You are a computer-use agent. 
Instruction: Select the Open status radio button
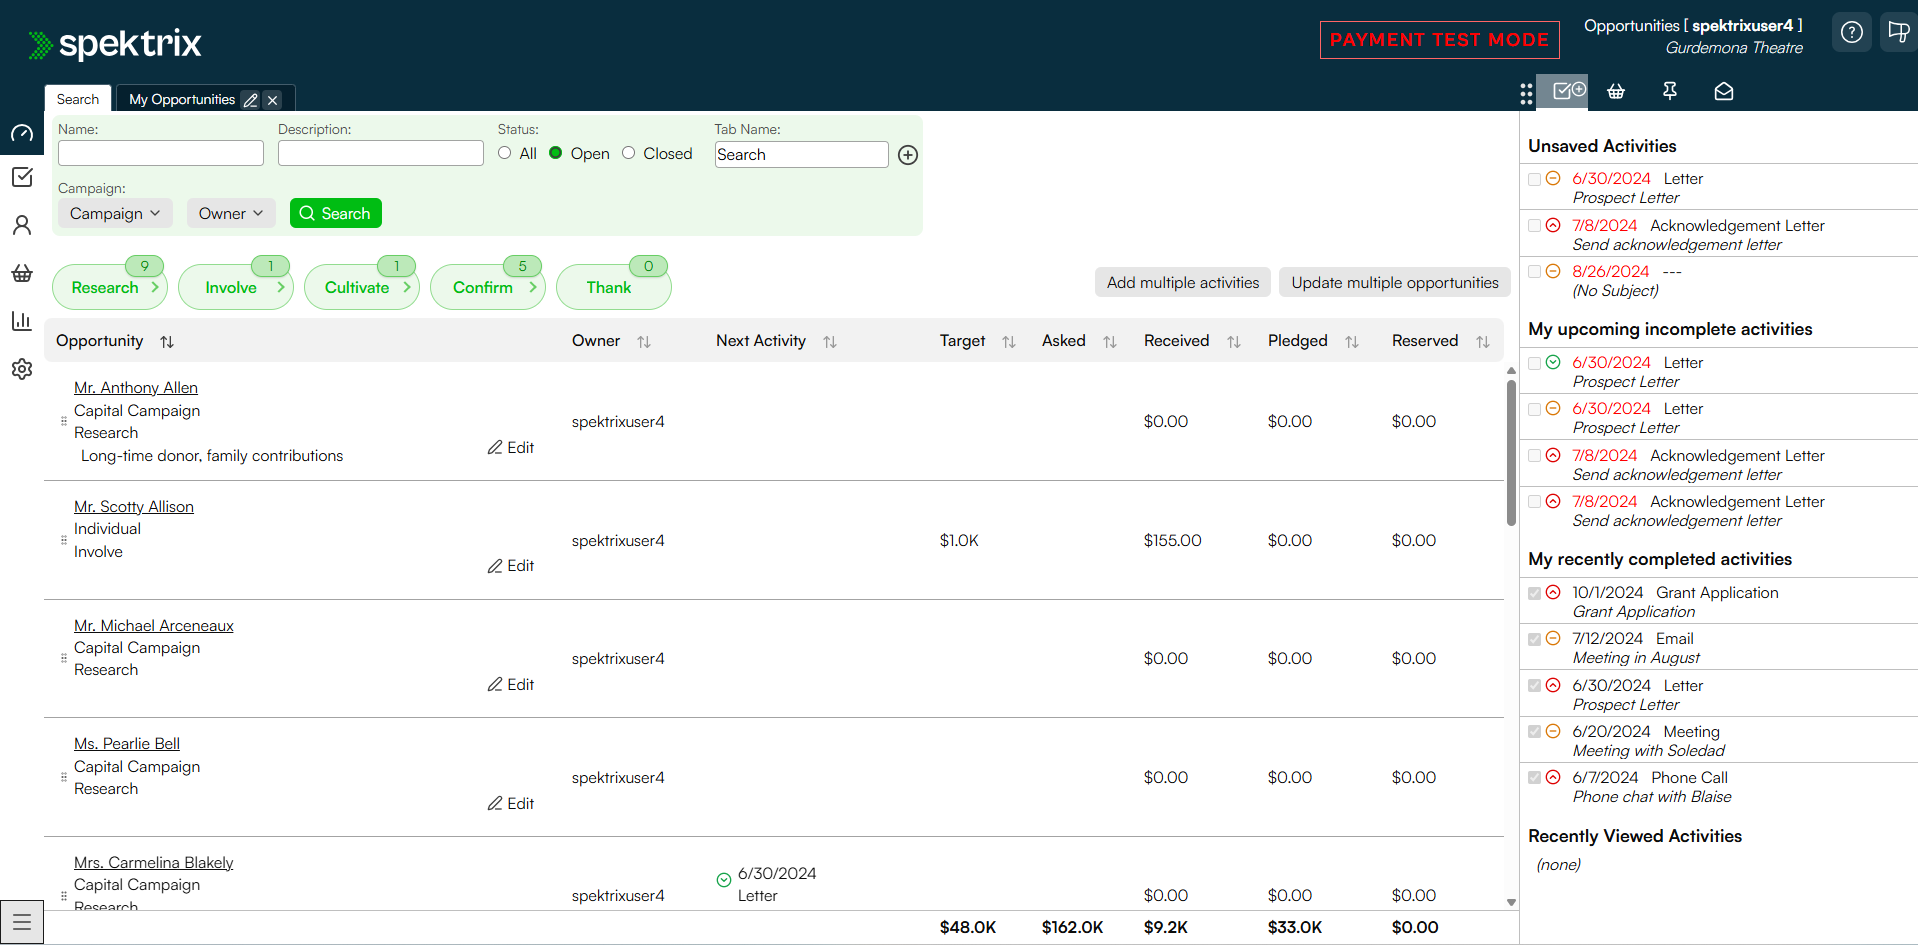tap(556, 153)
